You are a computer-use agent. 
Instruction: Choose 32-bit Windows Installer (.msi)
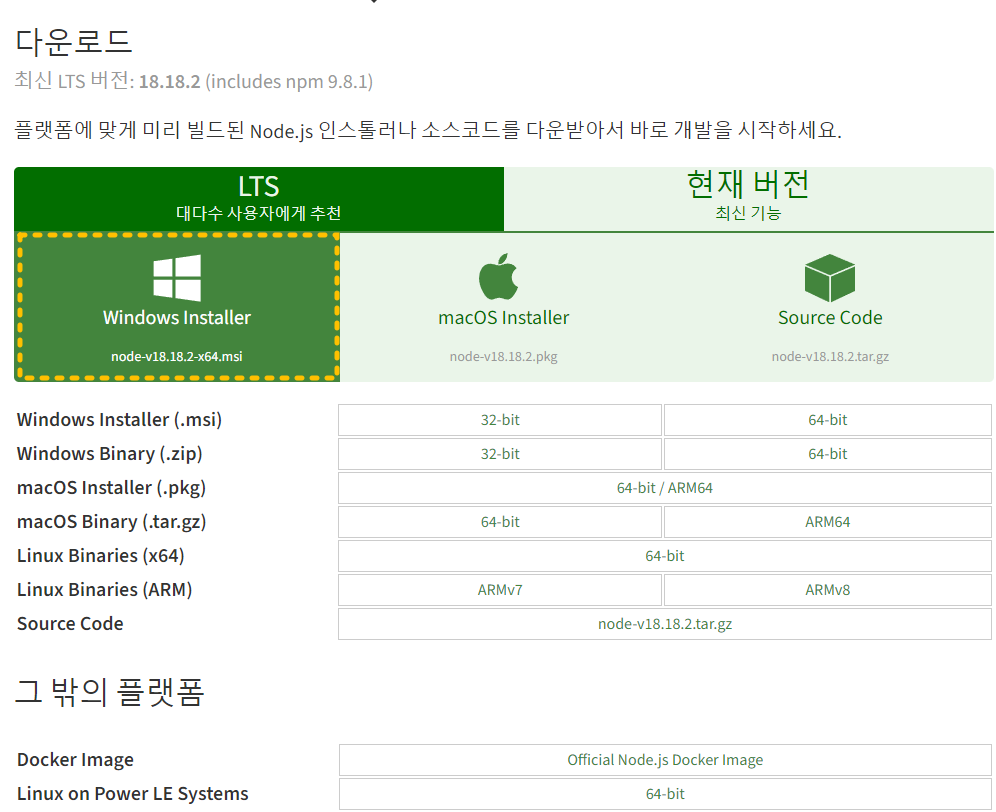click(x=500, y=420)
